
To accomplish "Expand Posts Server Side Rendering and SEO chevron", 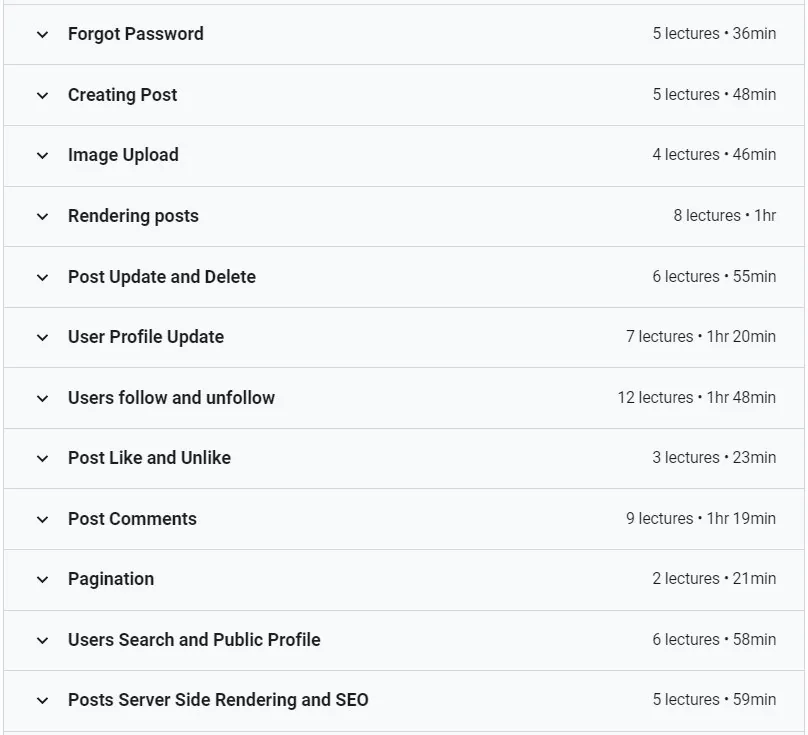I will point(43,700).
